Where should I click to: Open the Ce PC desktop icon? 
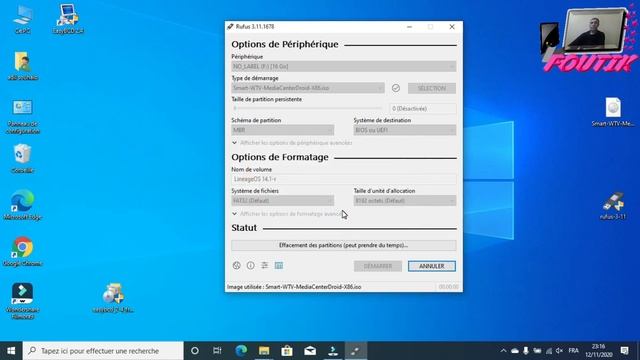22,20
